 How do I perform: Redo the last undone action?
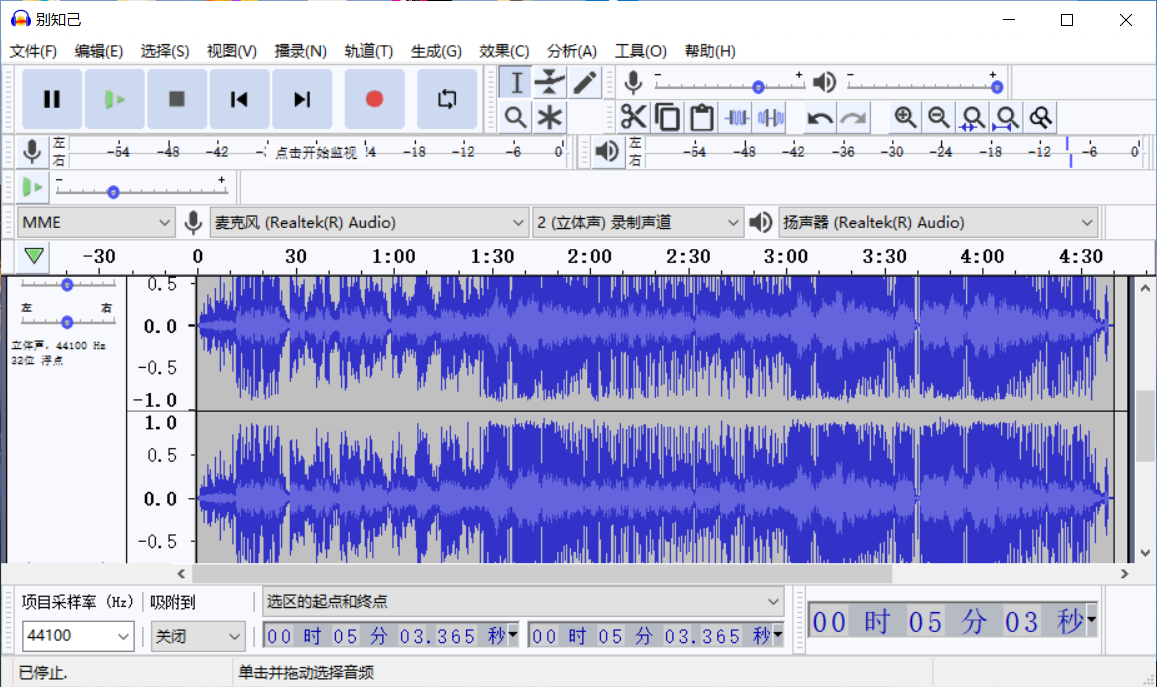853,117
